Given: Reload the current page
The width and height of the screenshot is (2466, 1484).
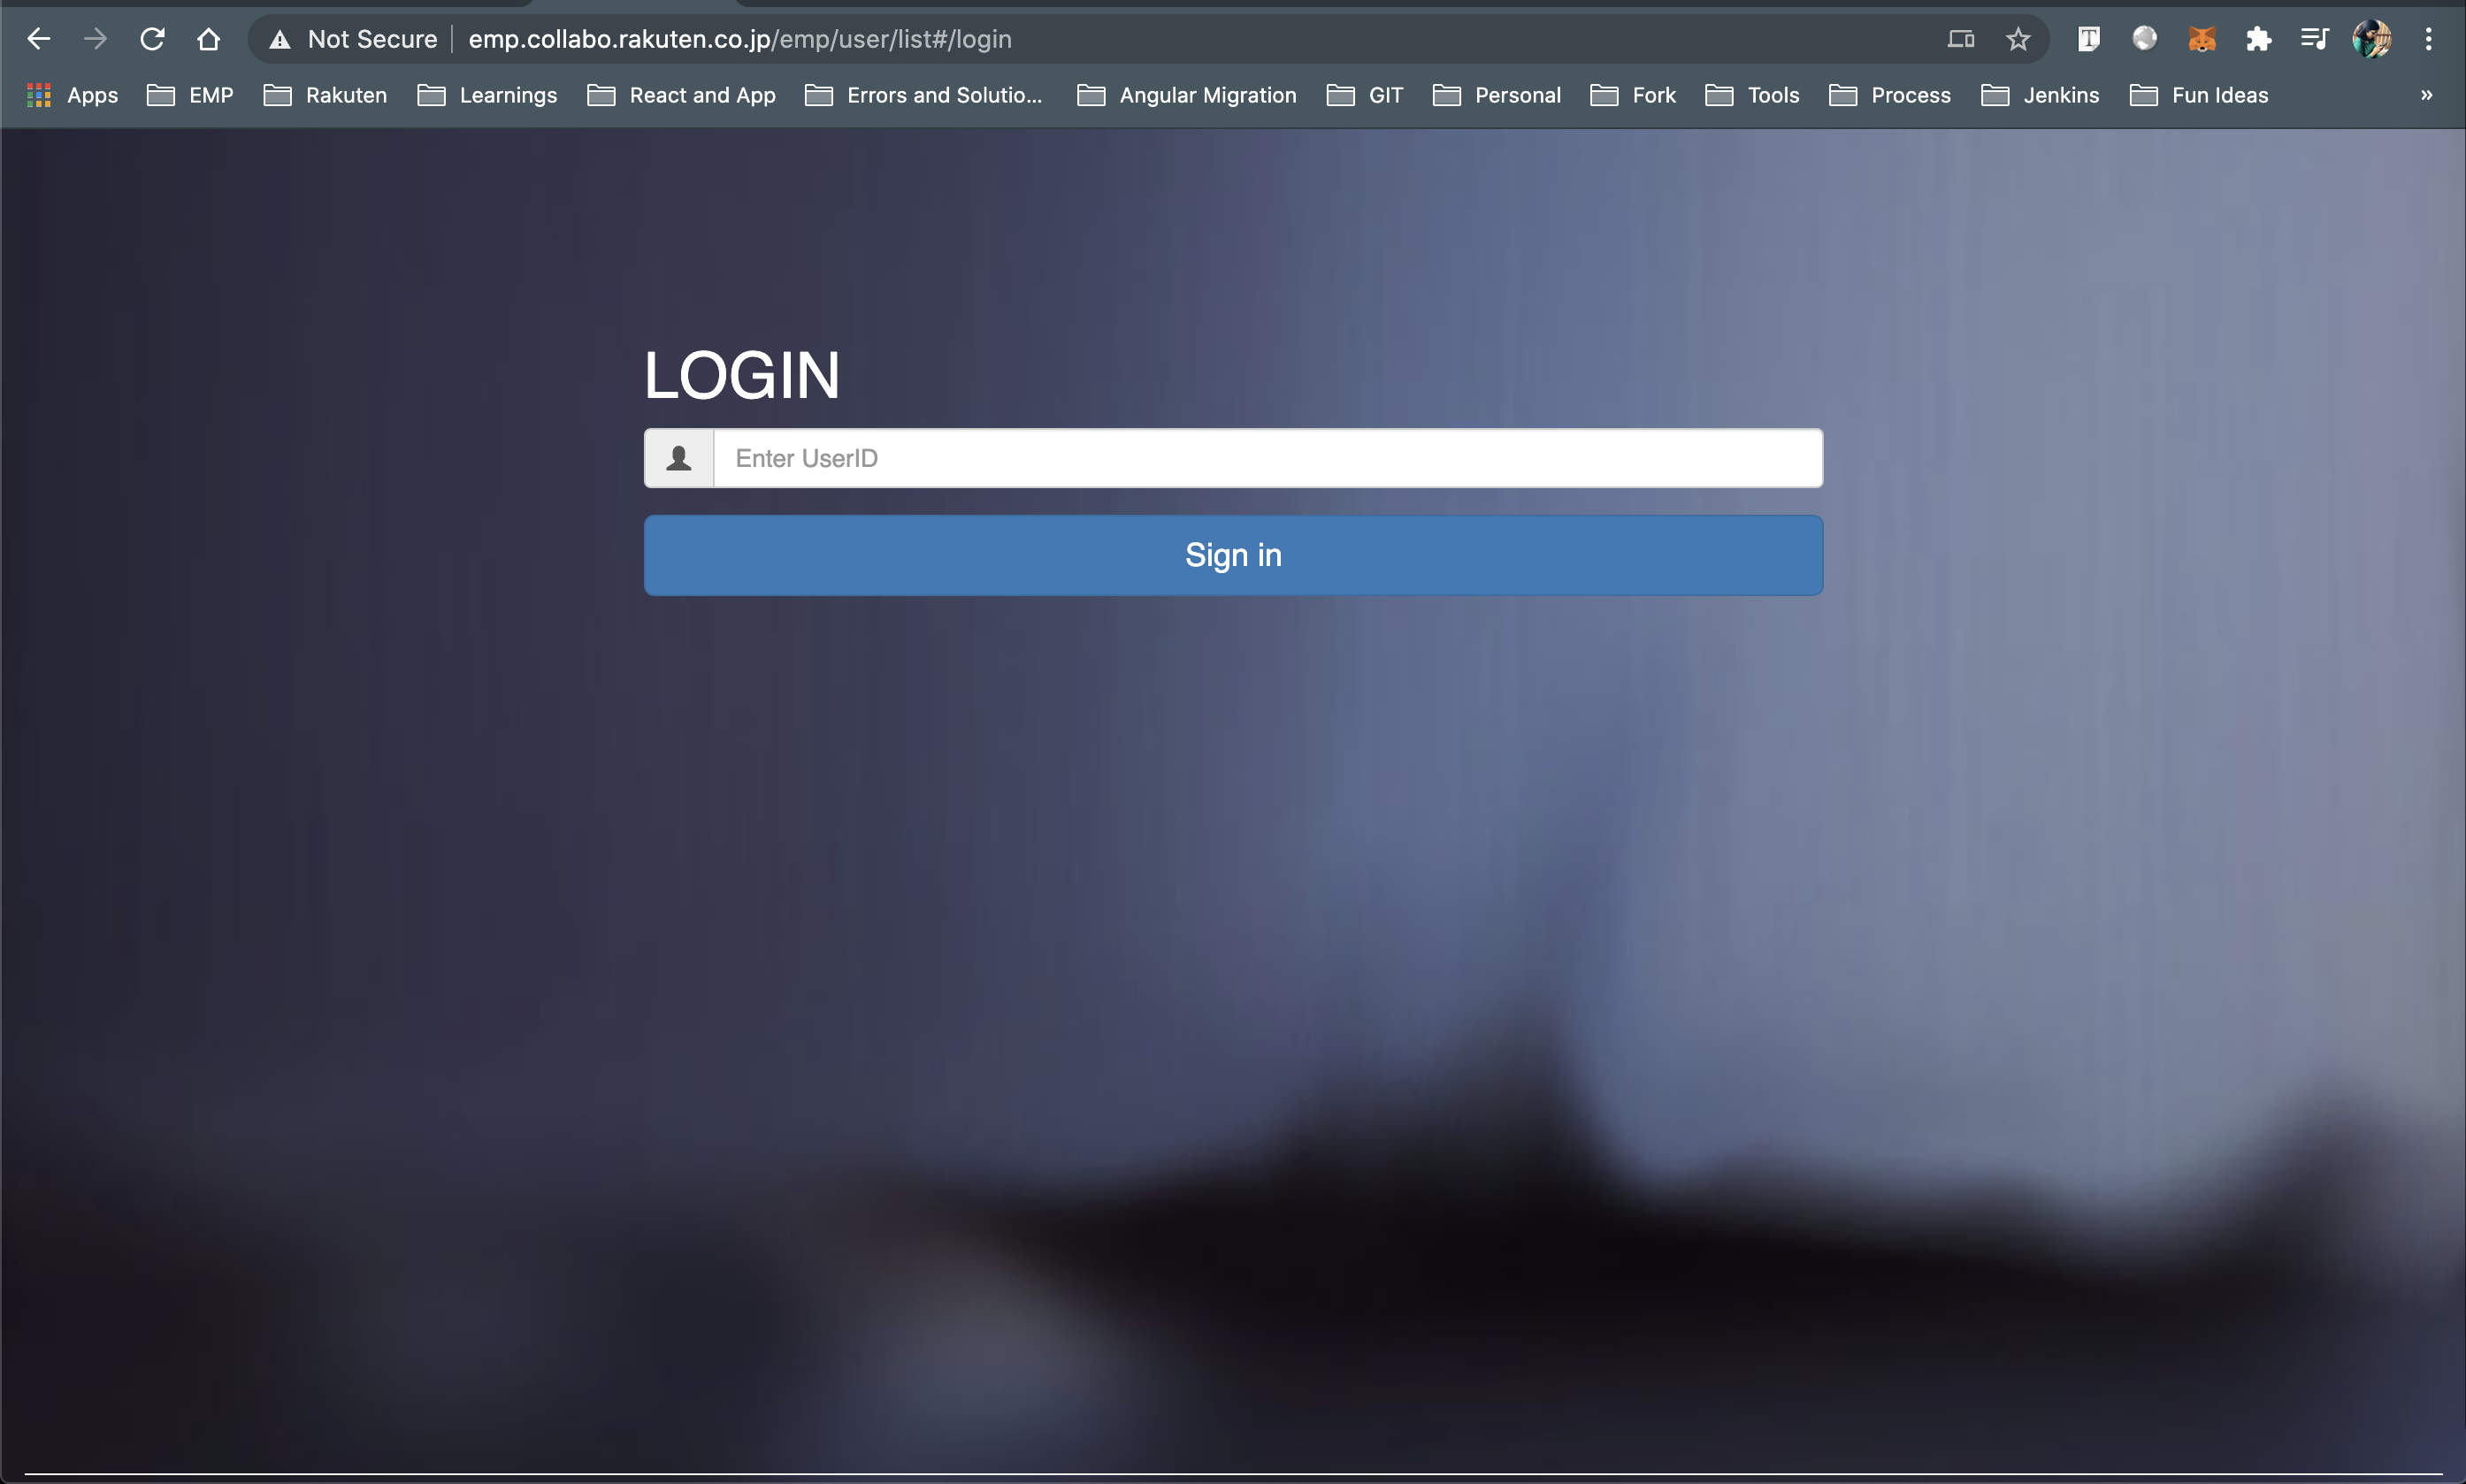Looking at the screenshot, I should (152, 39).
